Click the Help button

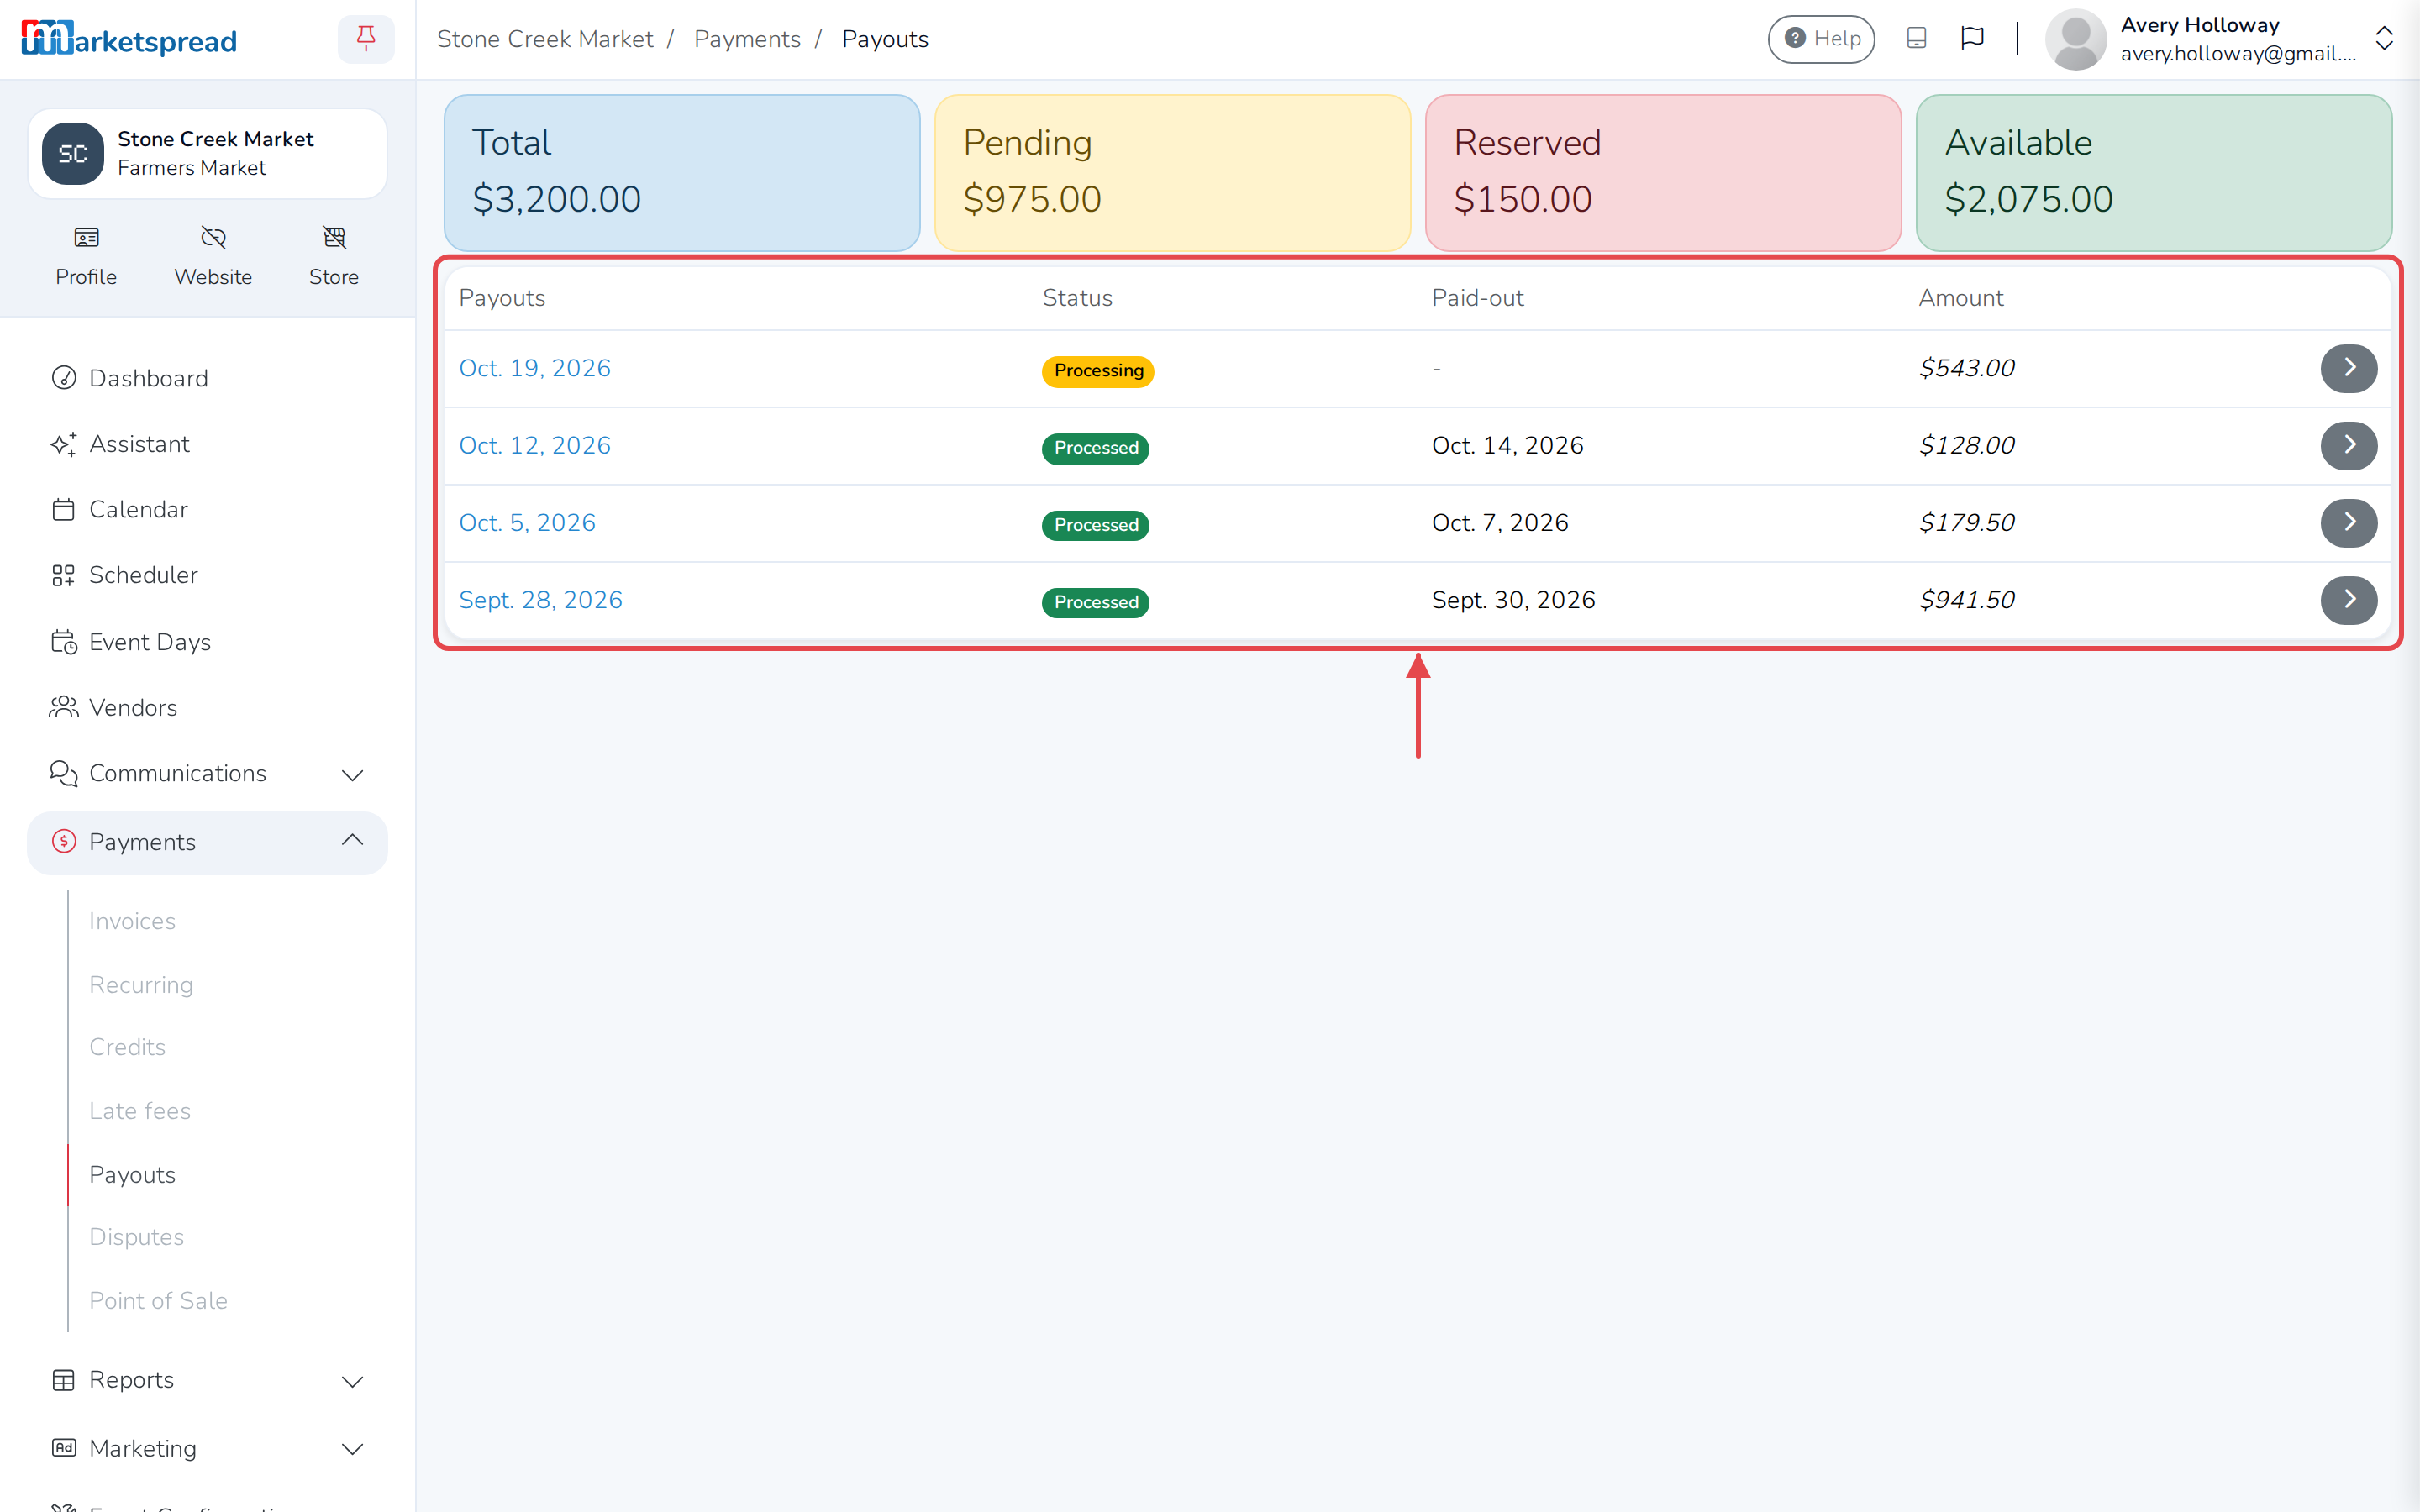coord(1821,39)
